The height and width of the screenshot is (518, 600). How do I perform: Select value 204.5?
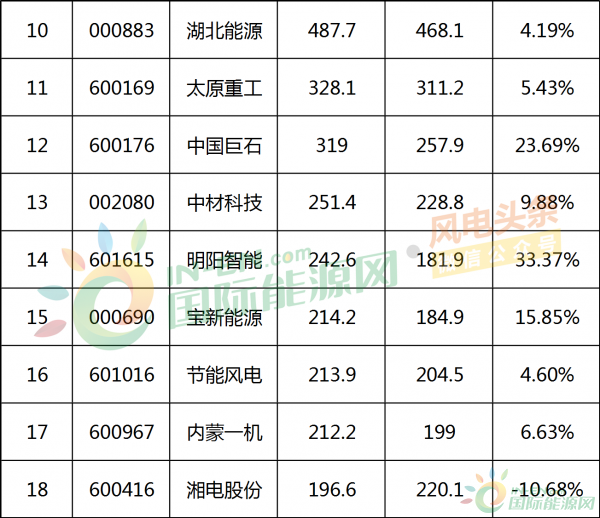440,375
